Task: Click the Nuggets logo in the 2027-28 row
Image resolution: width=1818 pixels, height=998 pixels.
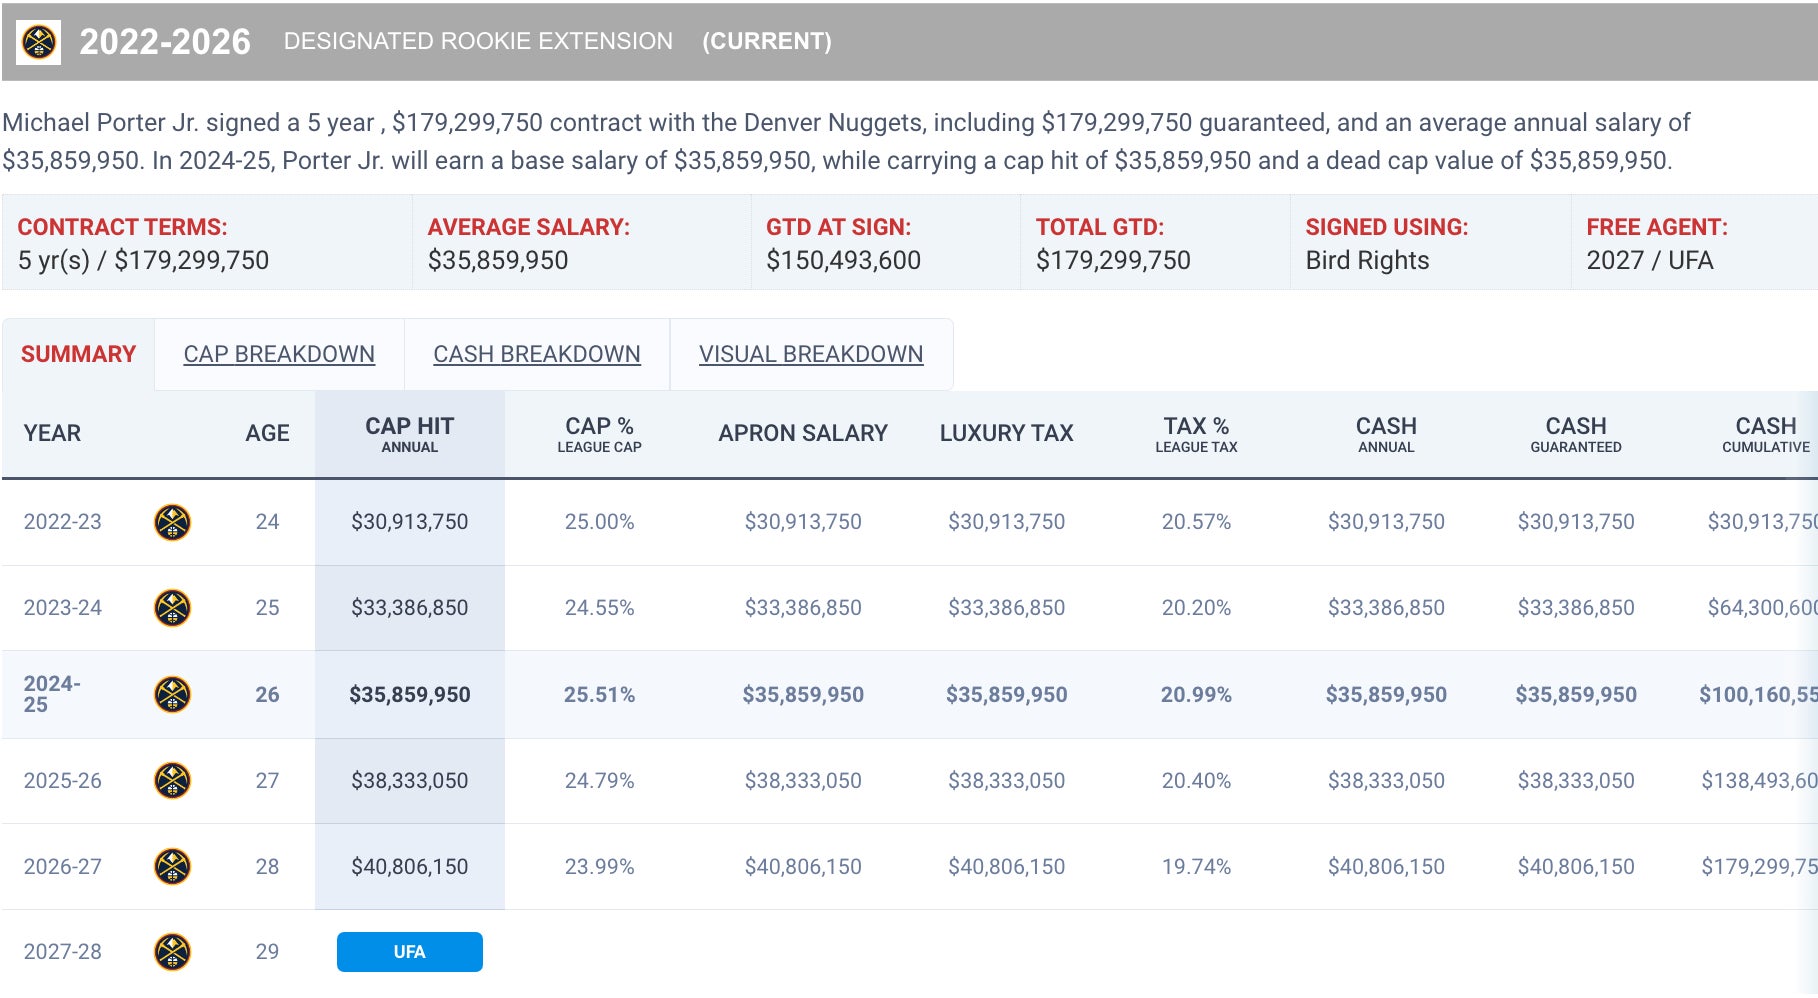Action: [172, 952]
